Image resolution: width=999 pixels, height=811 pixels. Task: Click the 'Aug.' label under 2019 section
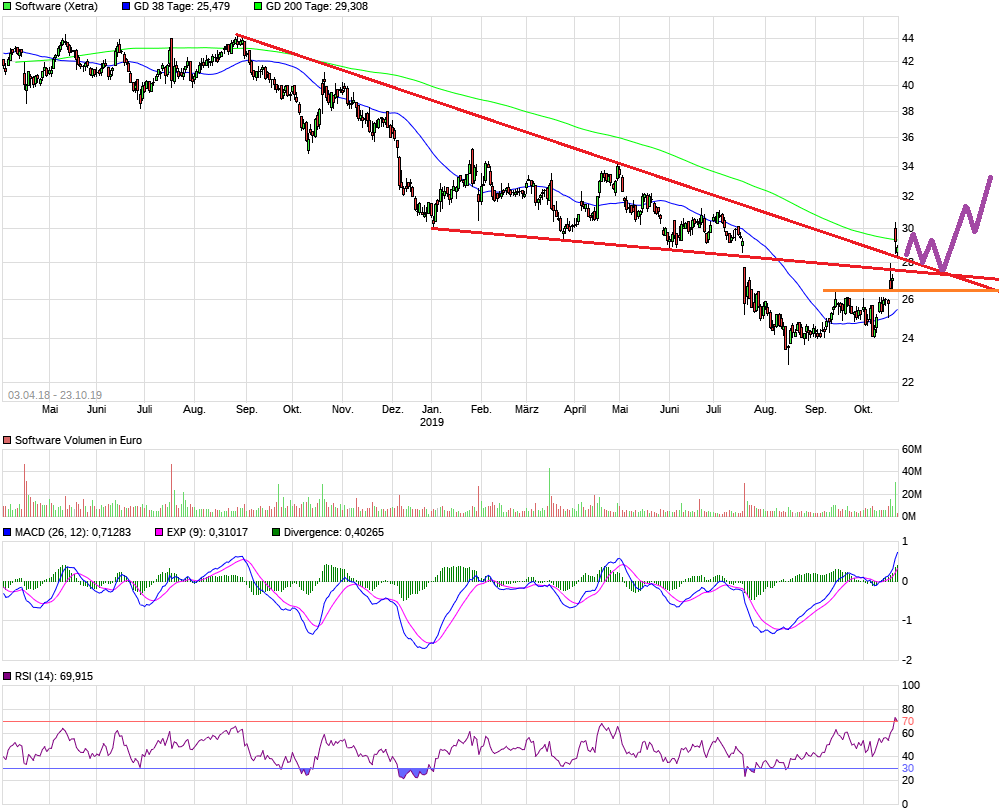coord(765,409)
